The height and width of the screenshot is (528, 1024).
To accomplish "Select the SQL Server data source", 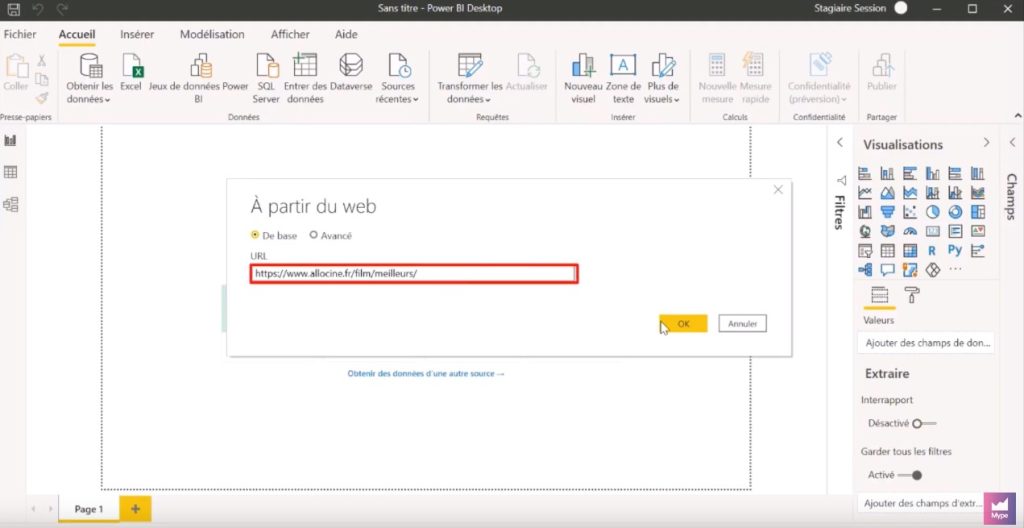I will tap(266, 79).
